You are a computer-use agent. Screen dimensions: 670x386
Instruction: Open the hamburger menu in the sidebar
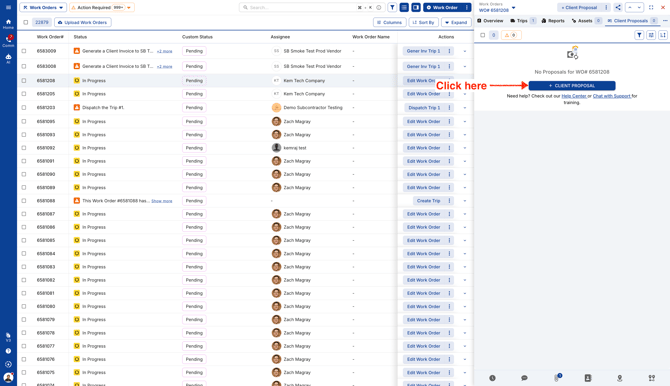pyautogui.click(x=8, y=7)
